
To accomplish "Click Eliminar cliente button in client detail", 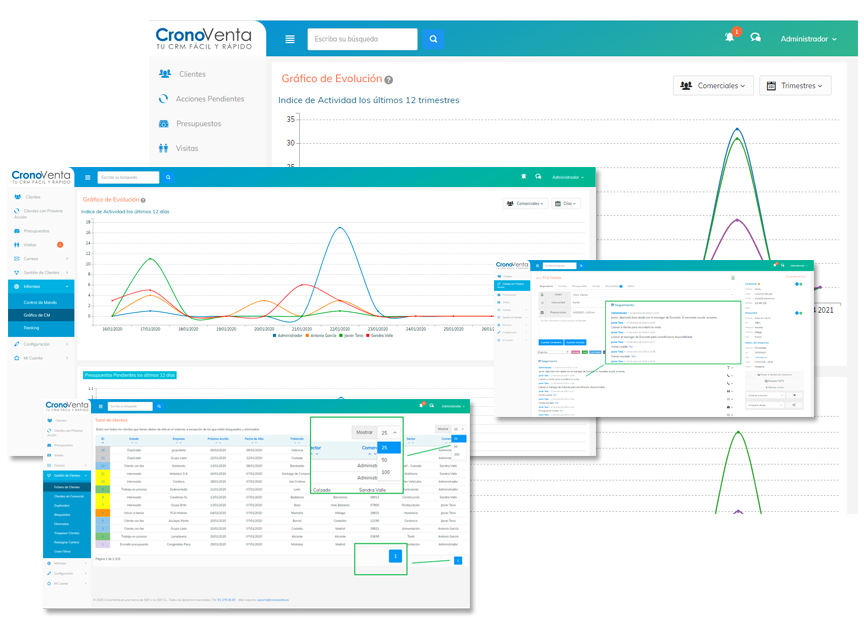I will click(x=774, y=387).
